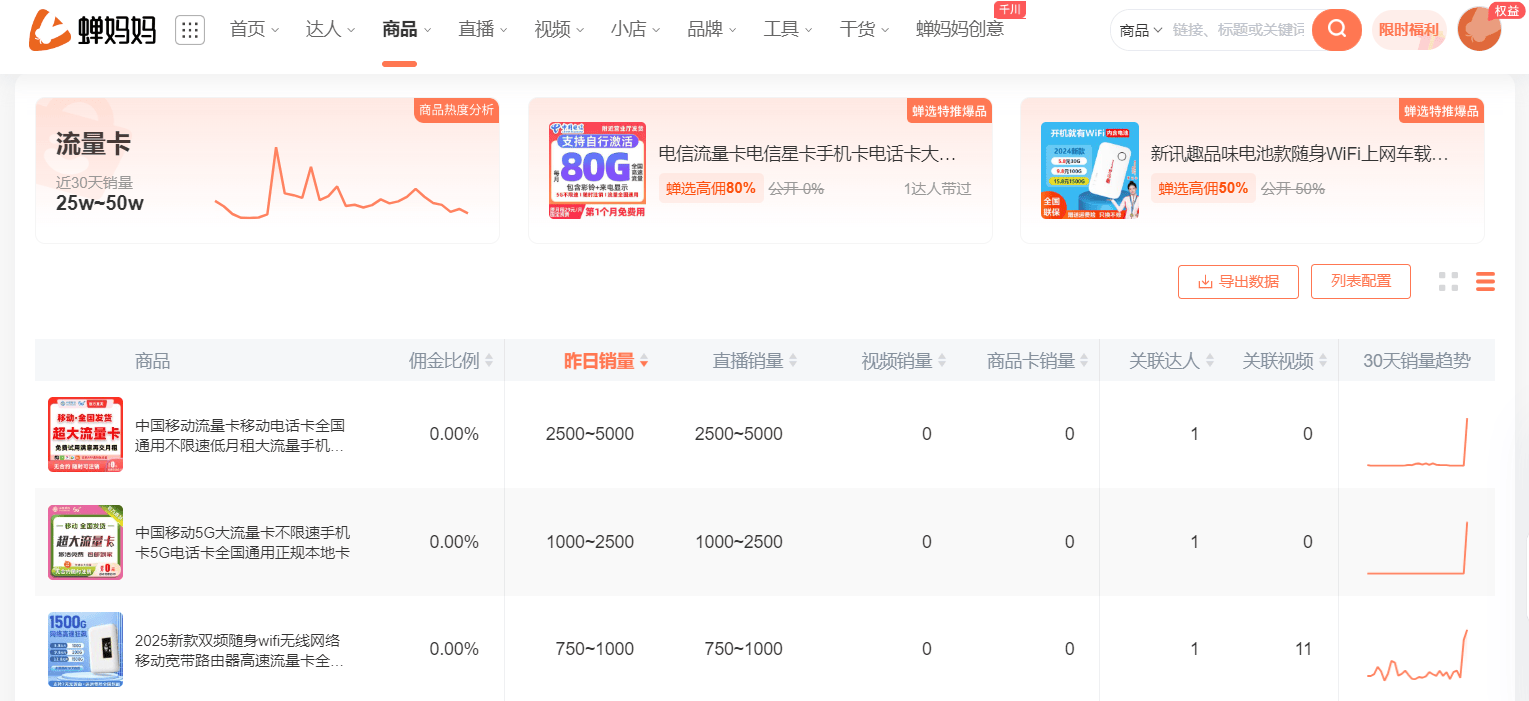Click the 关联视频 value 11
The height and width of the screenshot is (701, 1529).
[x=1303, y=649]
